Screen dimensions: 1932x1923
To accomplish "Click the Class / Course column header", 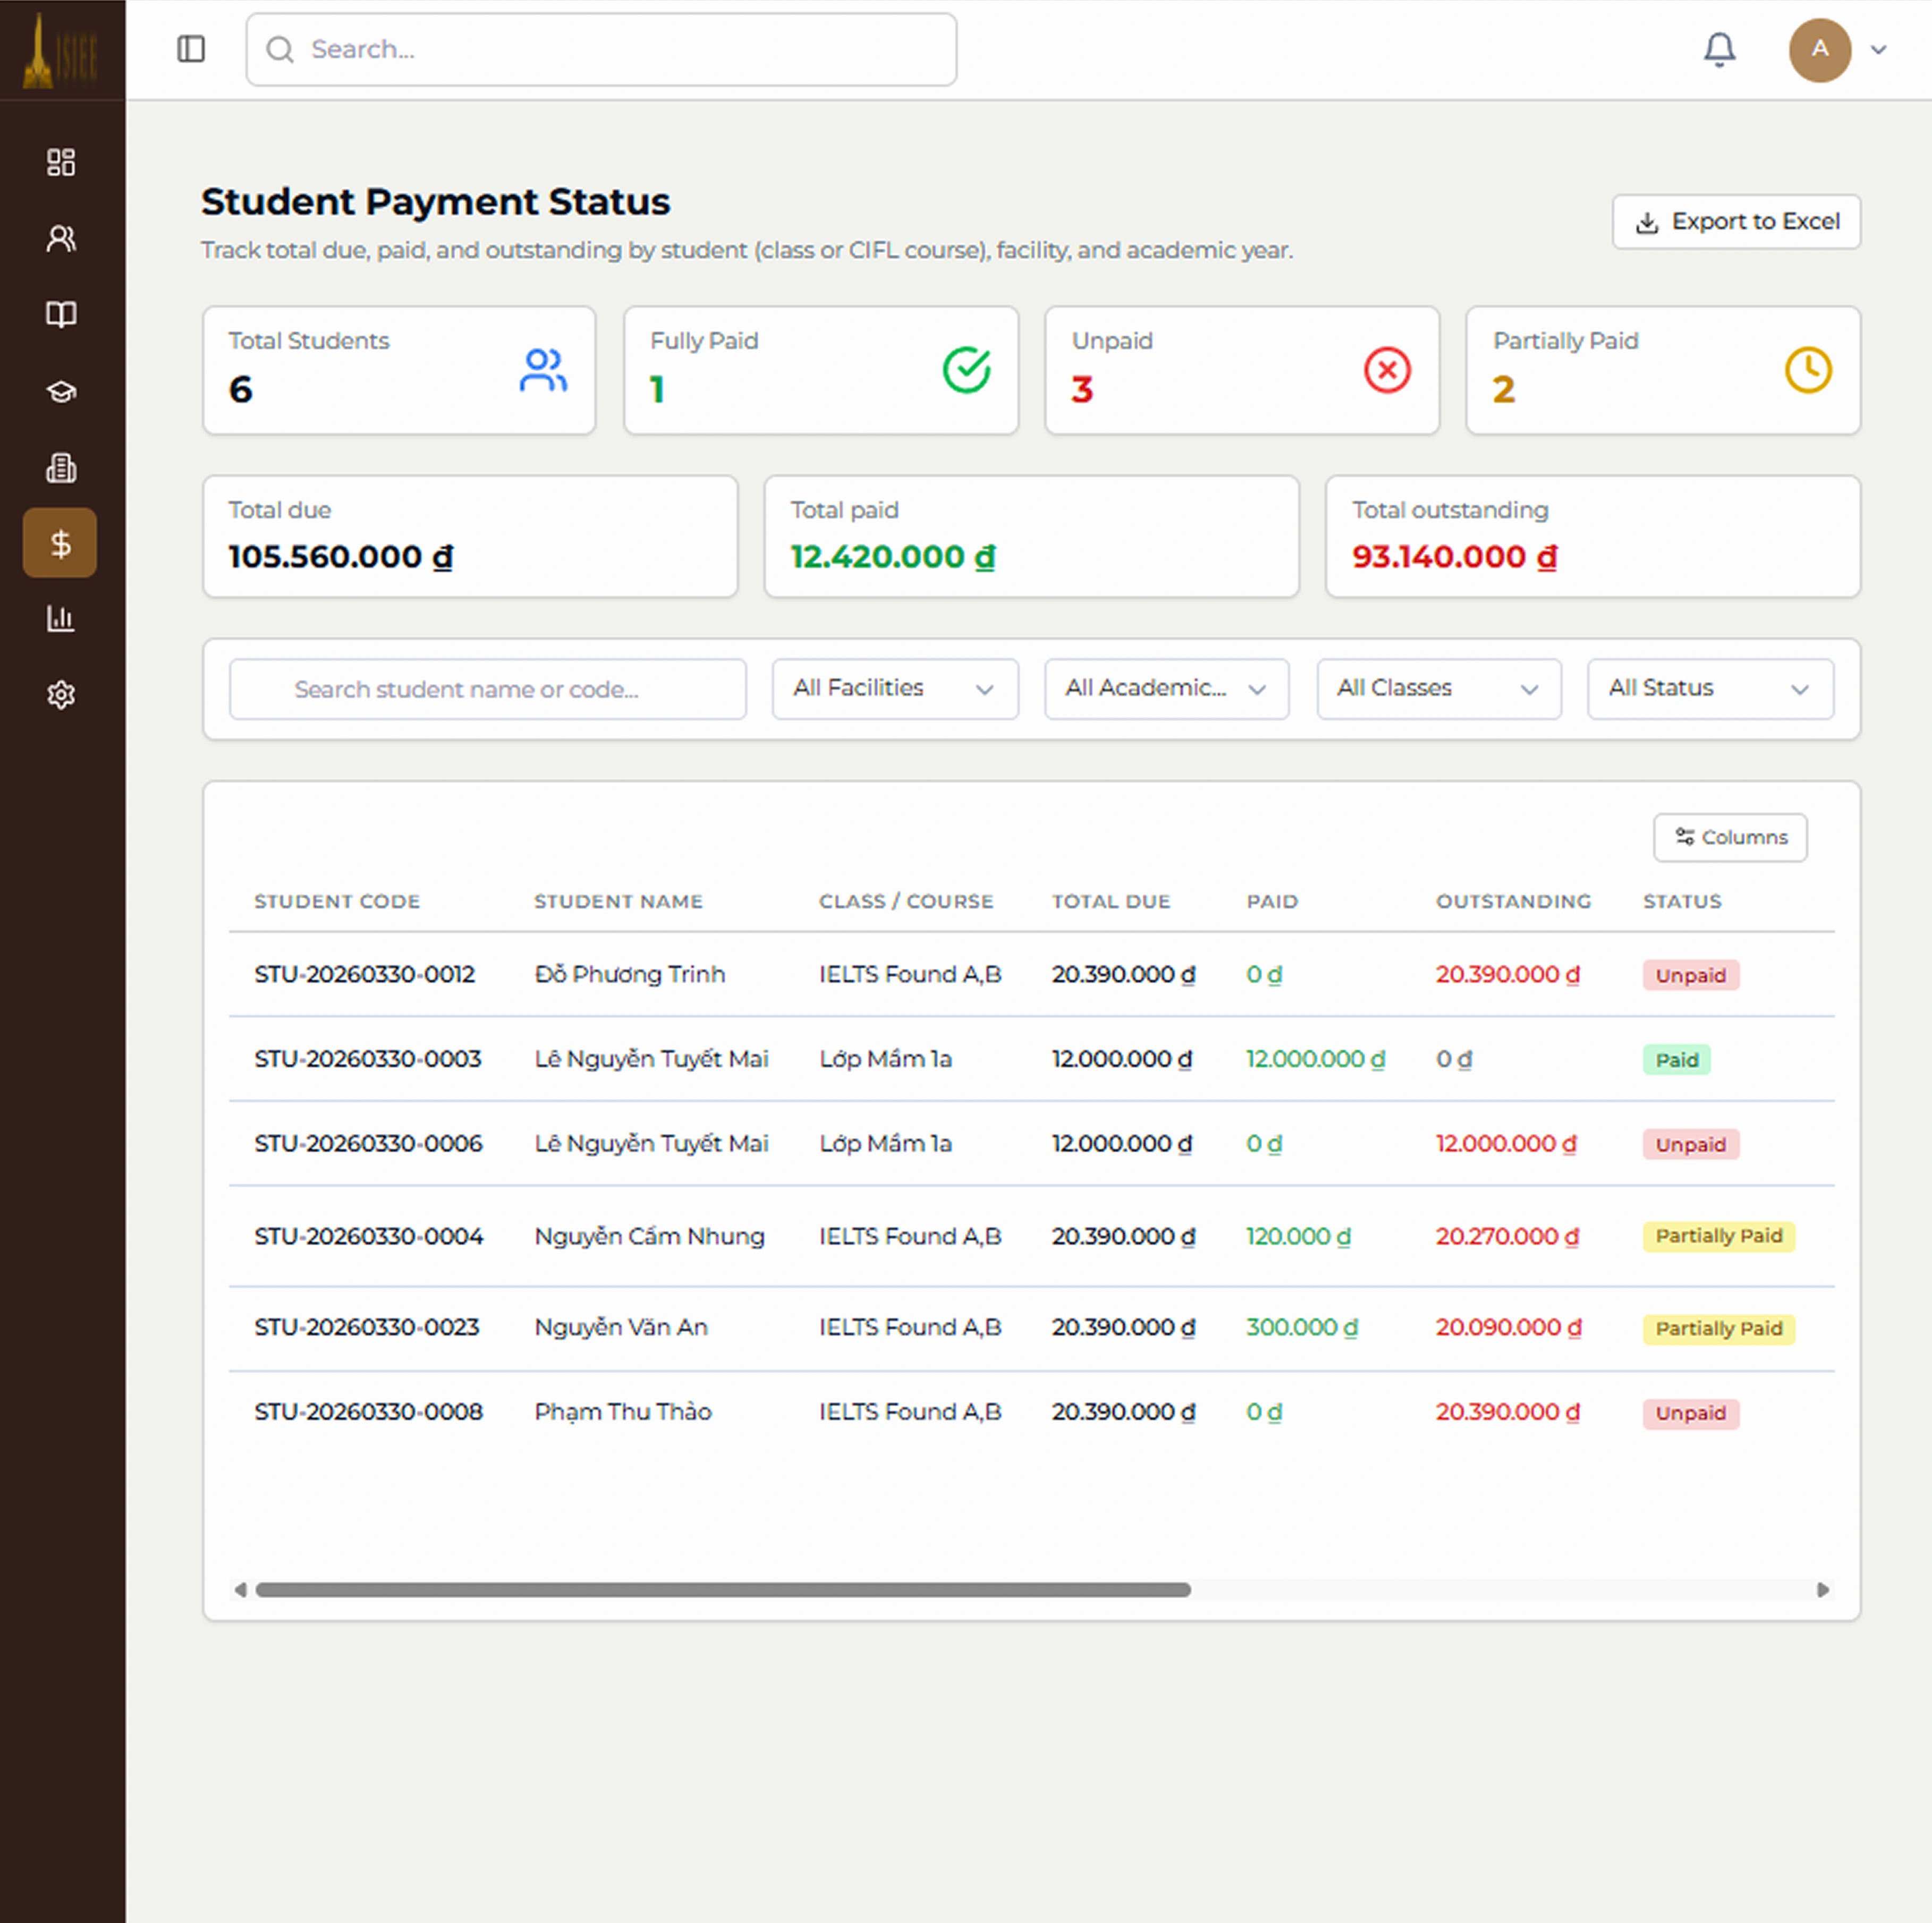I will click(x=906, y=901).
